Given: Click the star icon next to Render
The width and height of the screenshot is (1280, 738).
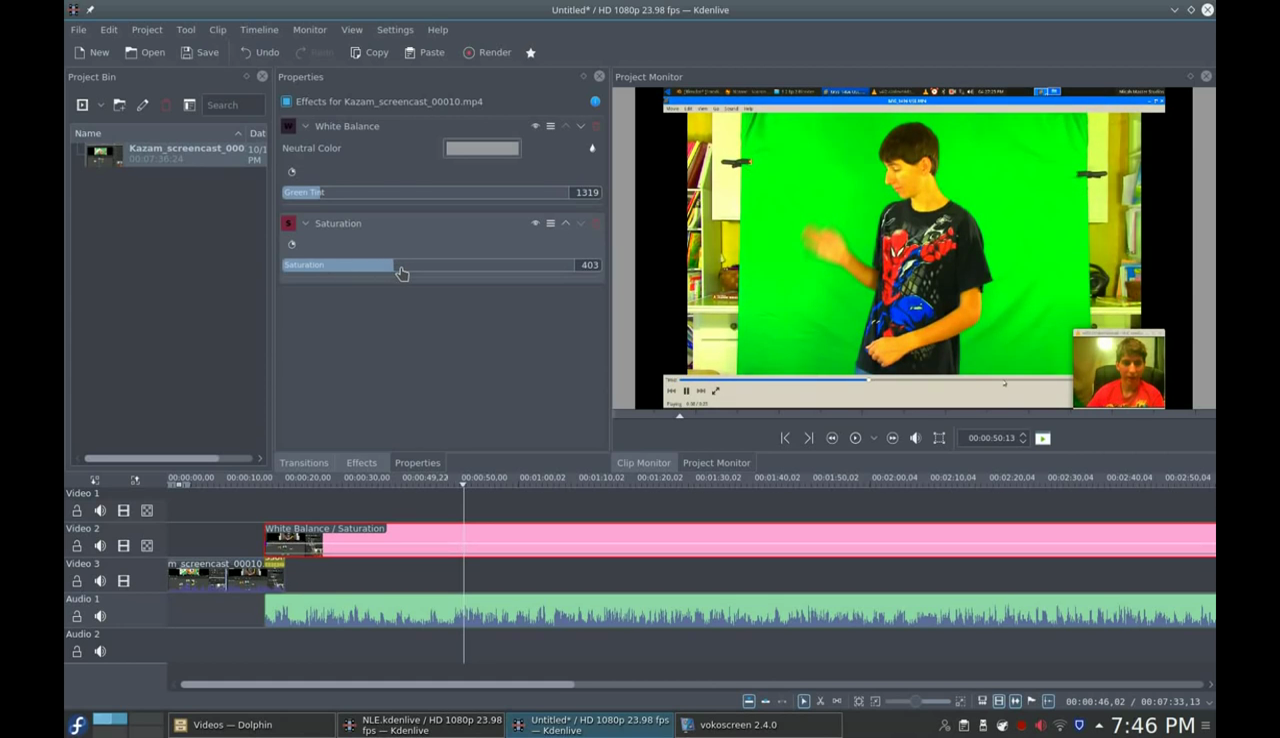Looking at the screenshot, I should click(x=531, y=53).
